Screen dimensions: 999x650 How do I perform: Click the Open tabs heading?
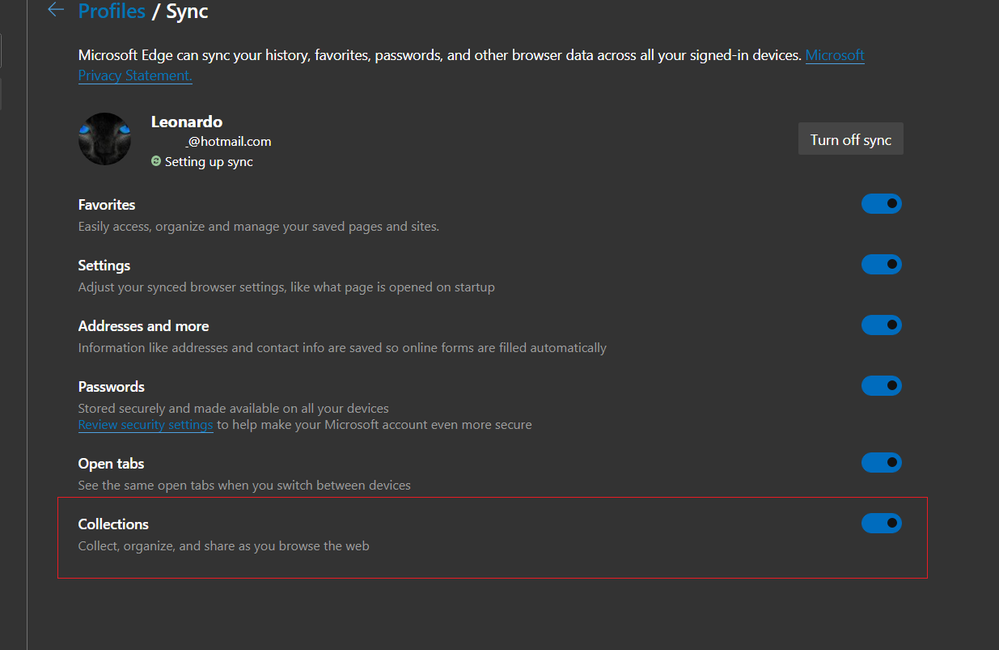(111, 464)
